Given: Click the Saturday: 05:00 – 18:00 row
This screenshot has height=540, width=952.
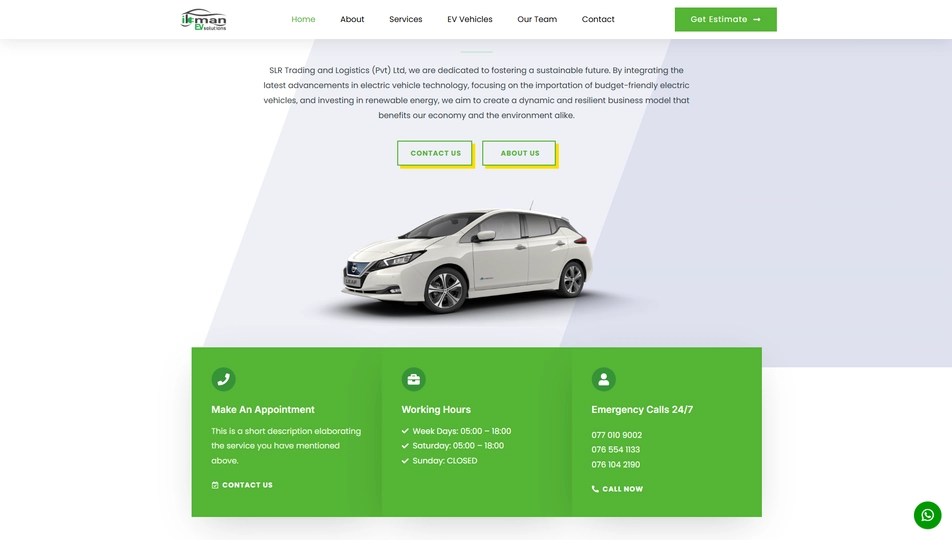Looking at the screenshot, I should 452,446.
